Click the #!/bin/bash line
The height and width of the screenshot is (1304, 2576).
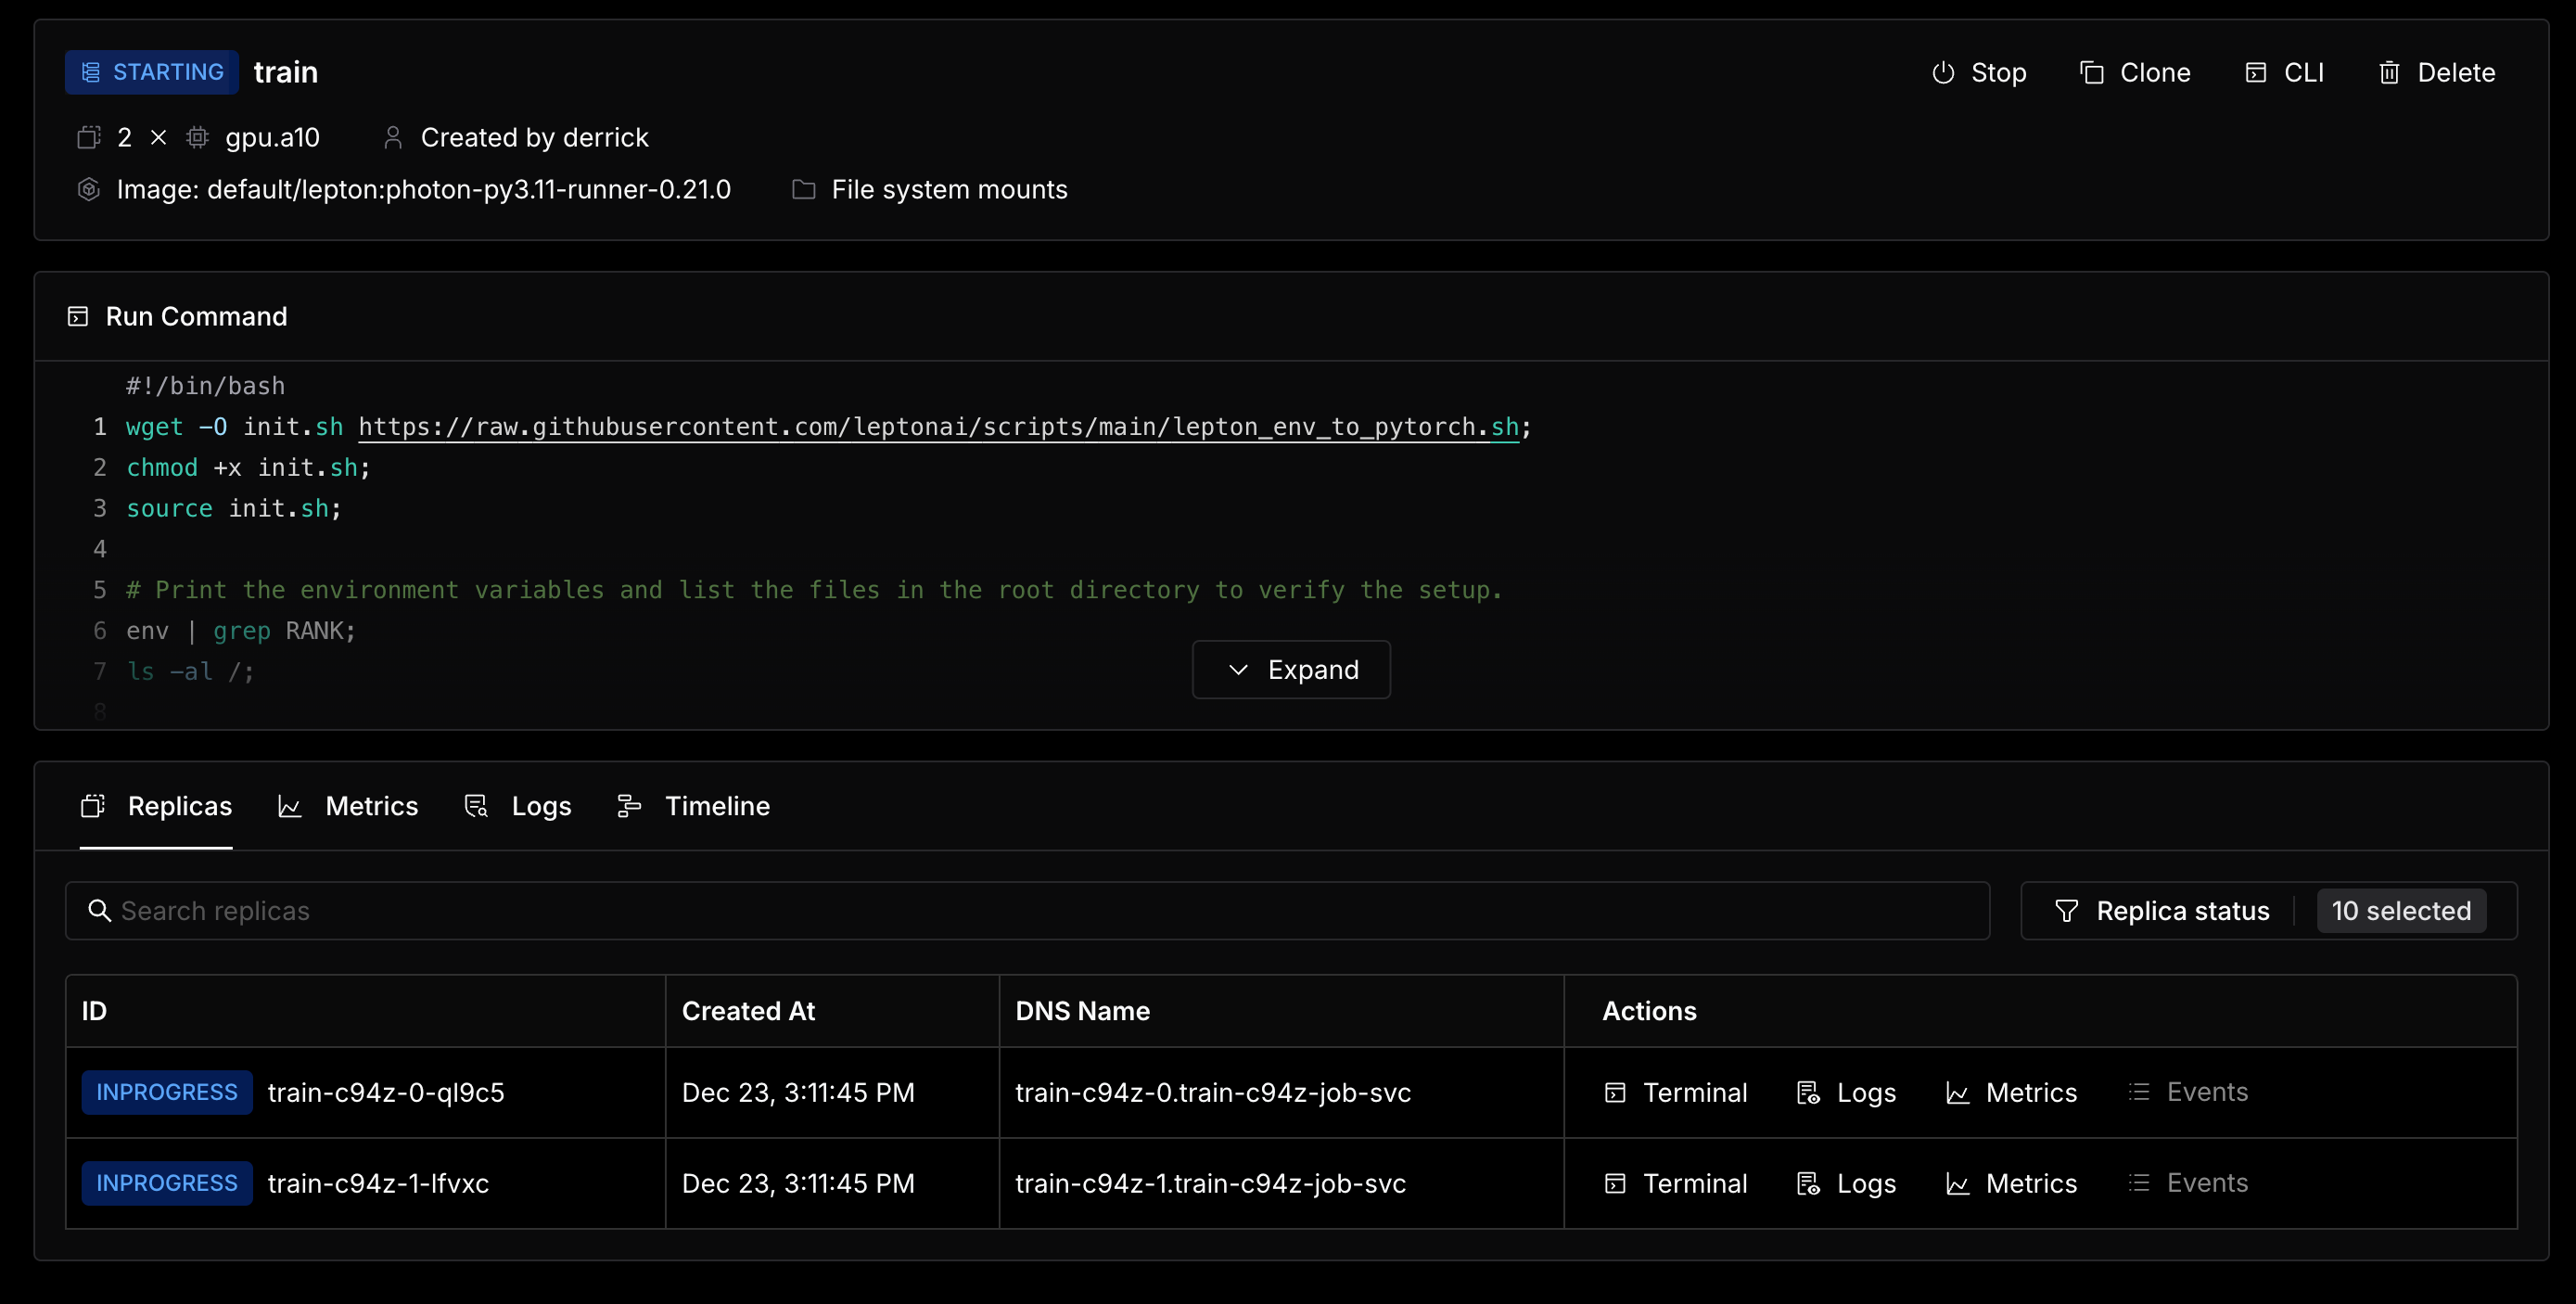205,386
